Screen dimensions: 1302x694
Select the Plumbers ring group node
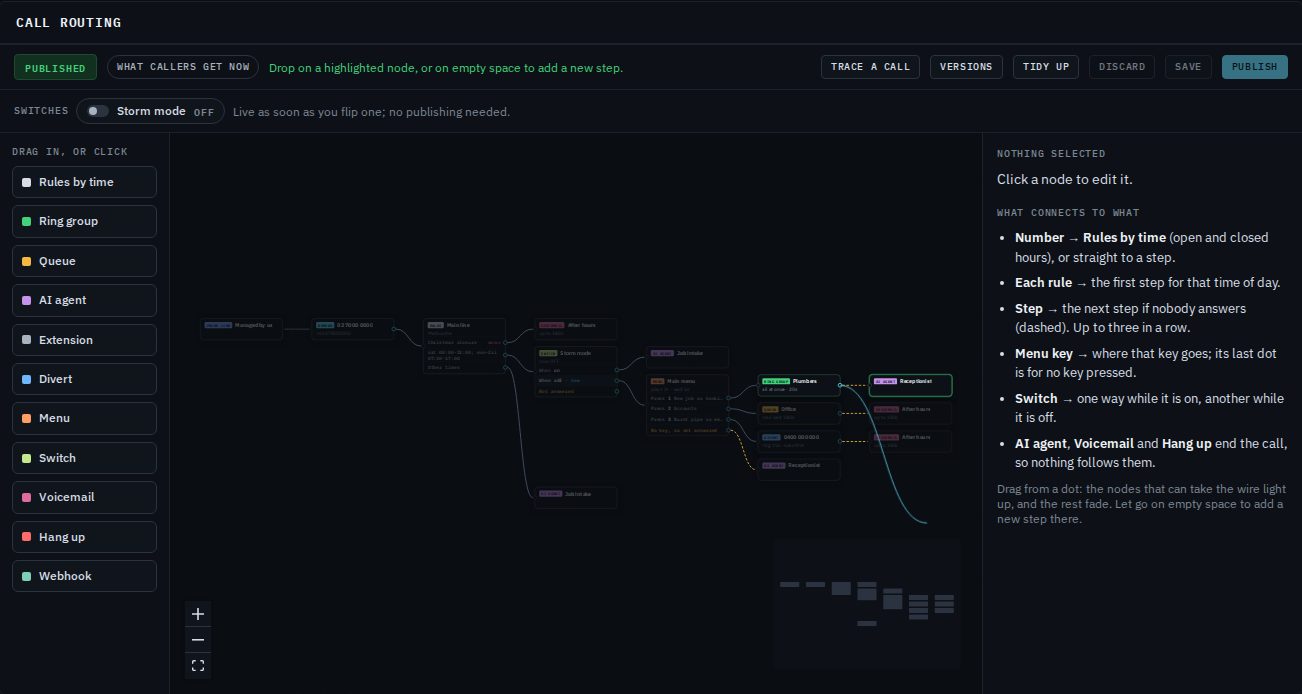tap(799, 385)
